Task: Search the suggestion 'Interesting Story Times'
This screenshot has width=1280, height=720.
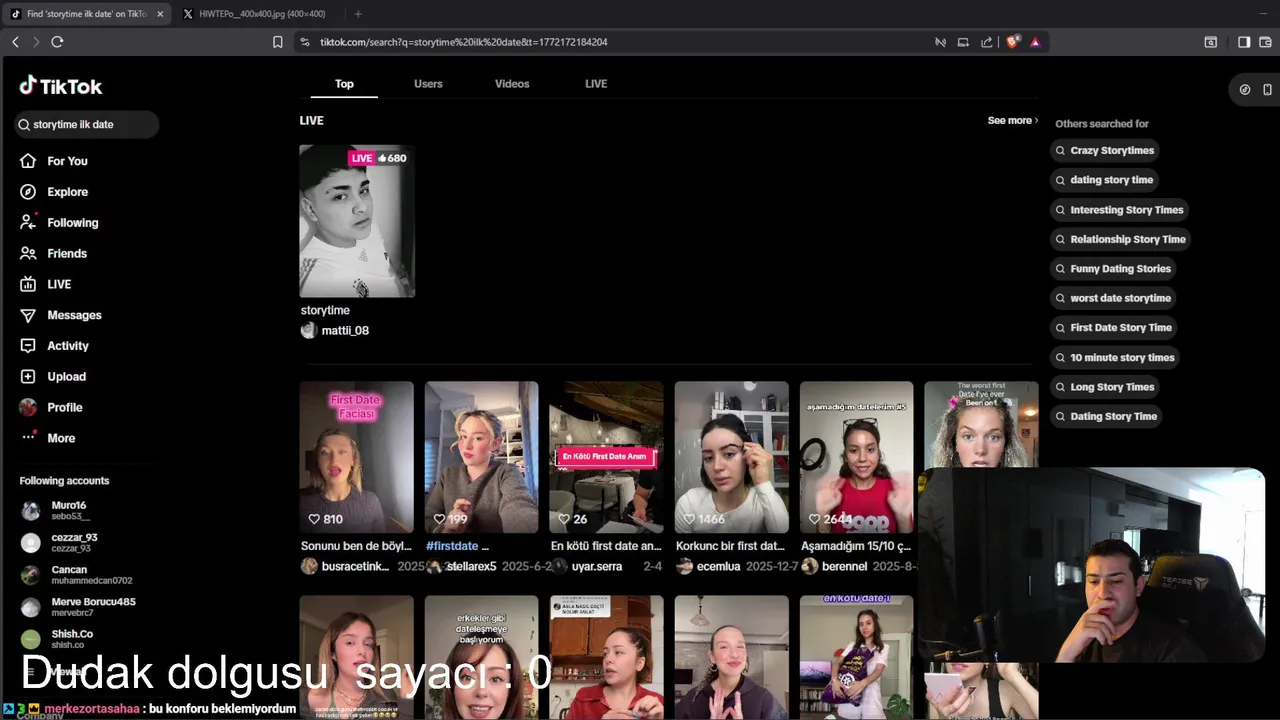Action: [1119, 210]
